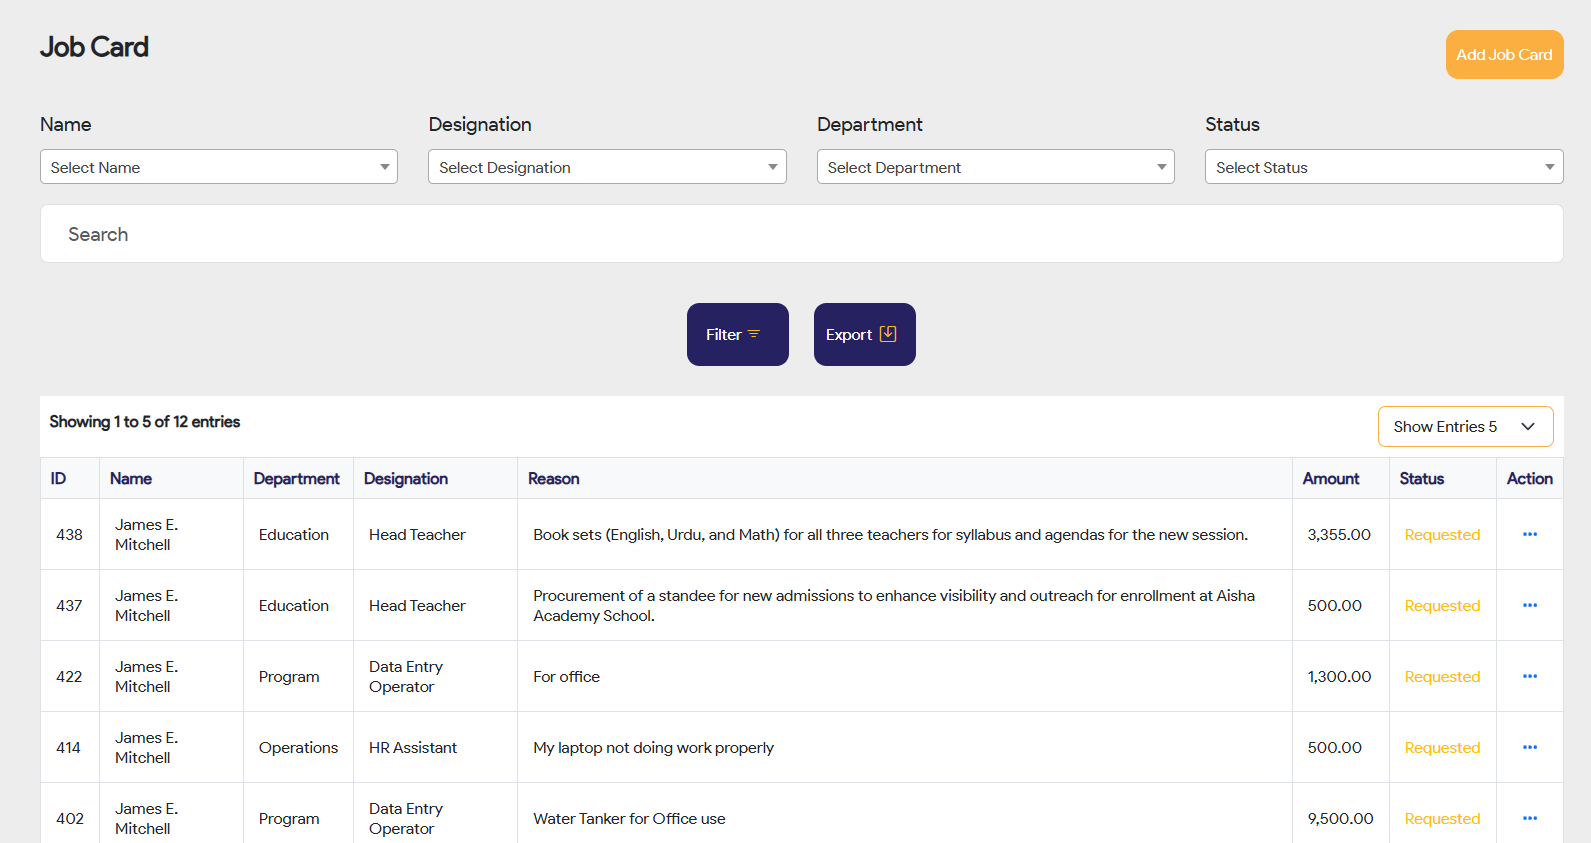Open action menu for job card 414
The height and width of the screenshot is (843, 1591).
[x=1529, y=747]
